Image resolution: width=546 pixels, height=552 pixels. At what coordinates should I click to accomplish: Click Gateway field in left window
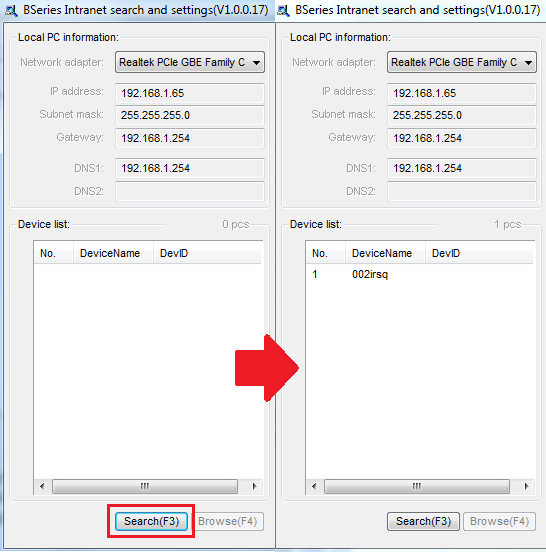190,138
